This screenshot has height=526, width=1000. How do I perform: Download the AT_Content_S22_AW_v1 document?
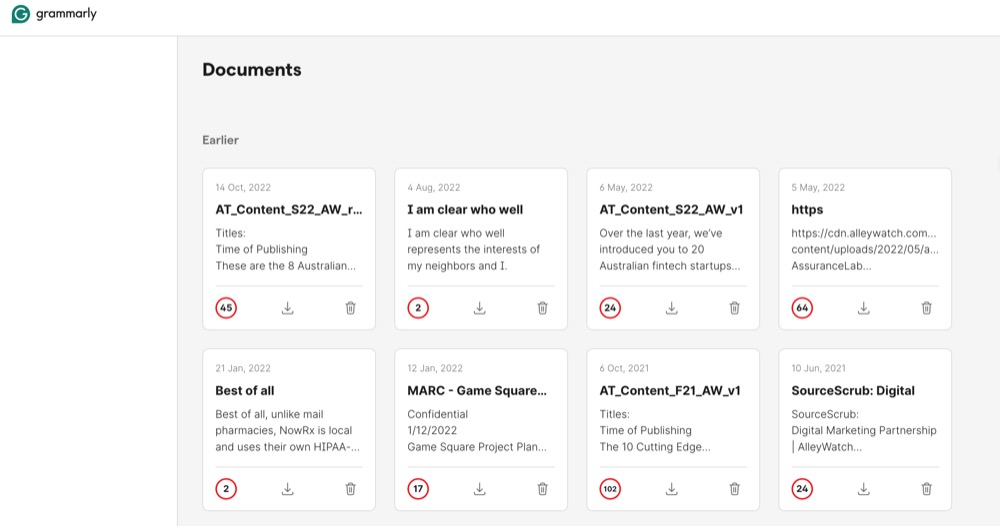[672, 308]
